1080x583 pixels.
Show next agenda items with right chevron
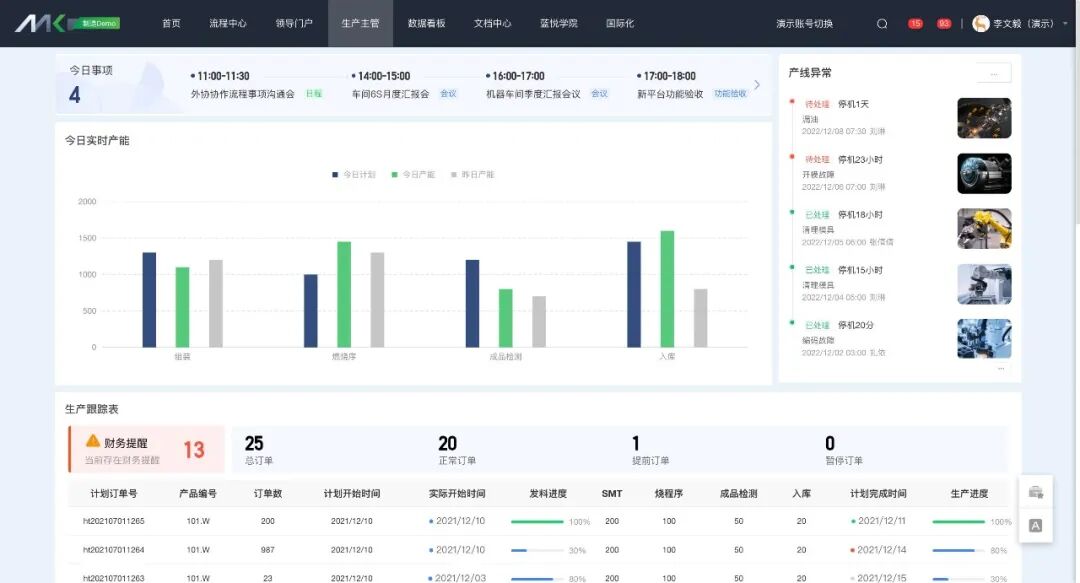[757, 85]
